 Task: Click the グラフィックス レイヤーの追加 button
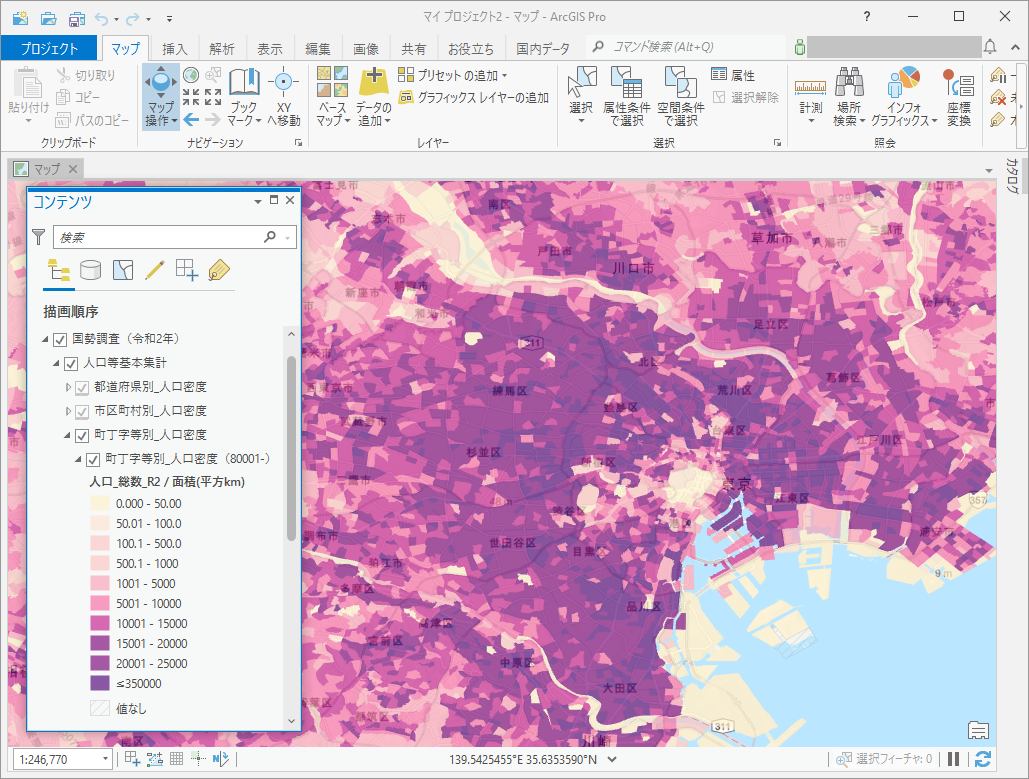[x=474, y=98]
